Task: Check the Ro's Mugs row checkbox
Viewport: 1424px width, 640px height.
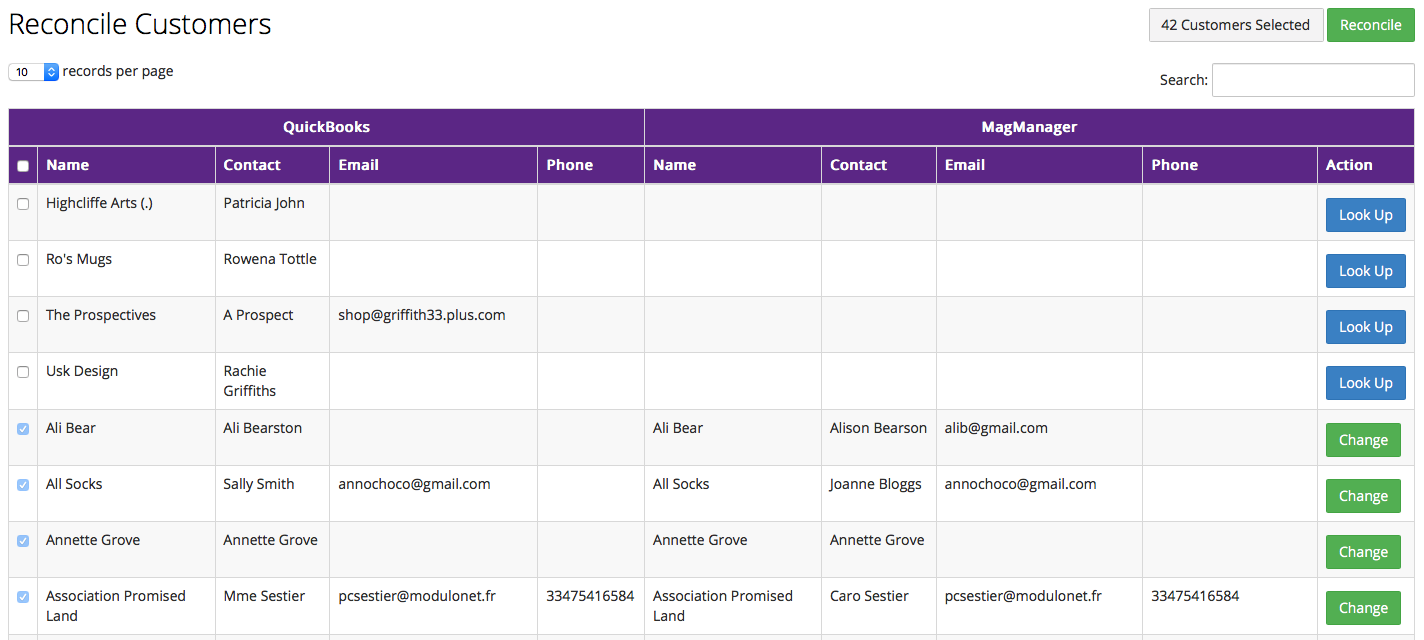Action: point(23,260)
